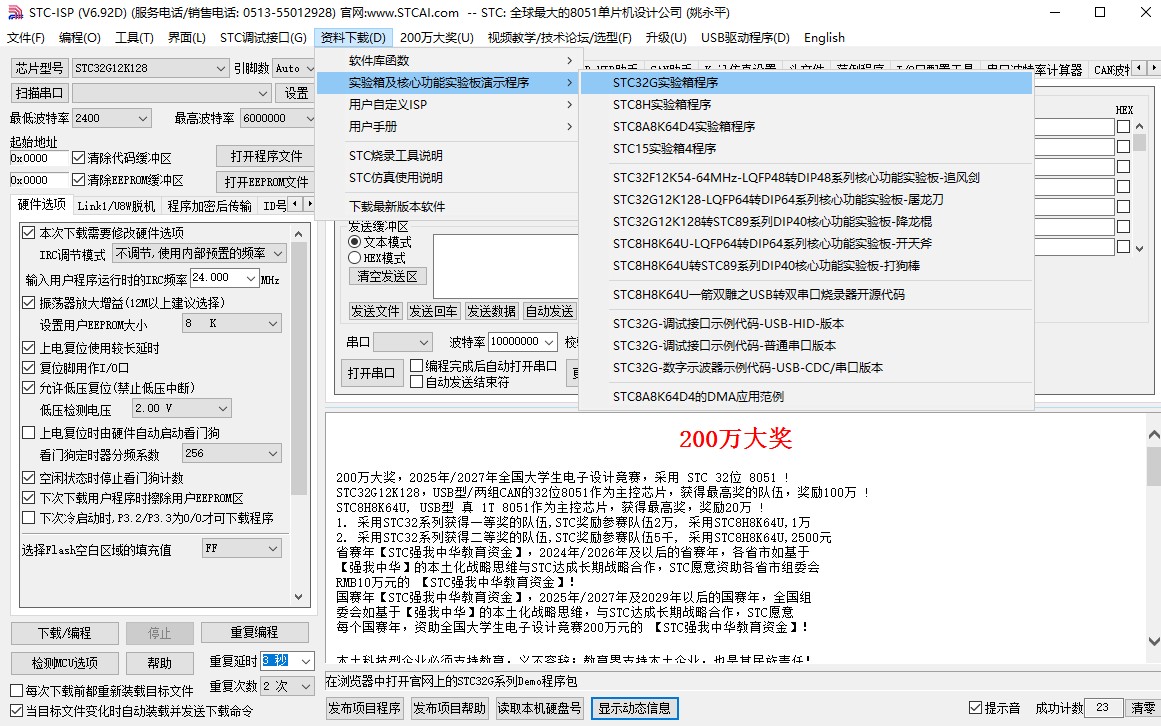Click 成功计数 value field 23
This screenshot has height=726, width=1161.
[1103, 708]
